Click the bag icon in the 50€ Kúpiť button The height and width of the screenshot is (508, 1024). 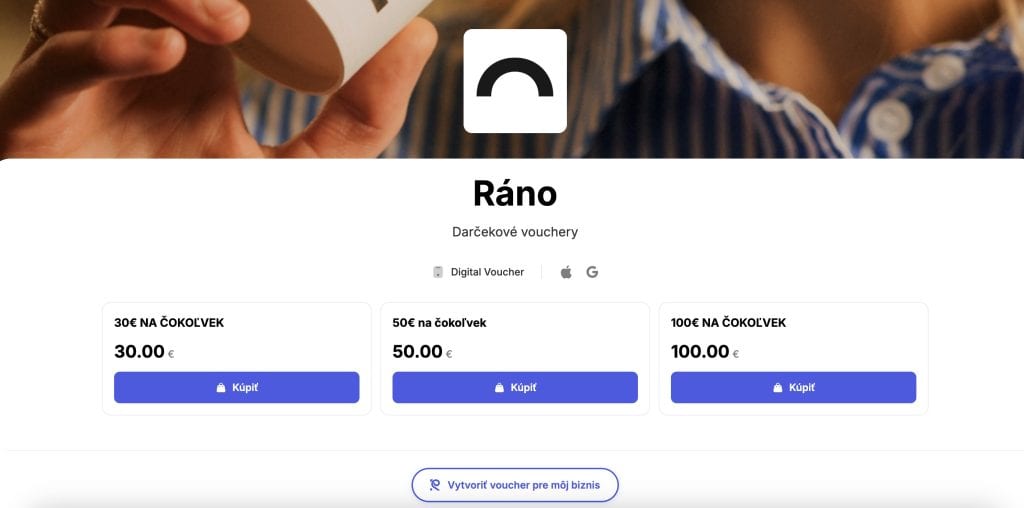coord(499,387)
